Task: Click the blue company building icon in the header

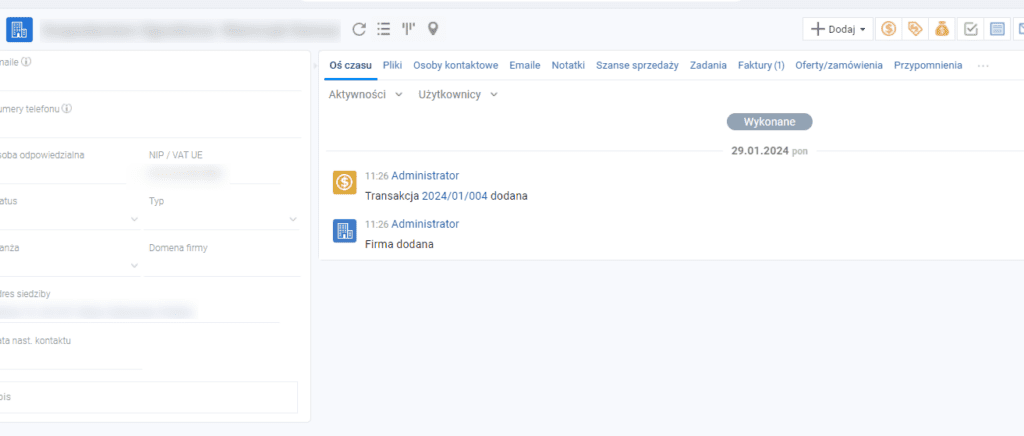Action: point(19,29)
